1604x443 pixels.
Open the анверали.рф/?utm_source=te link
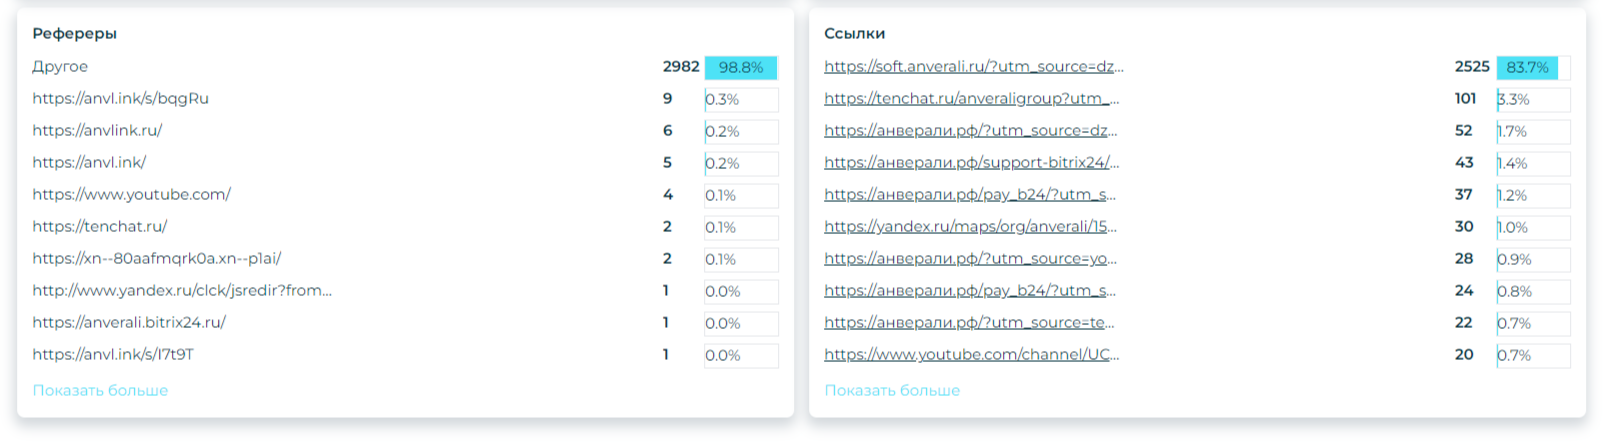968,323
